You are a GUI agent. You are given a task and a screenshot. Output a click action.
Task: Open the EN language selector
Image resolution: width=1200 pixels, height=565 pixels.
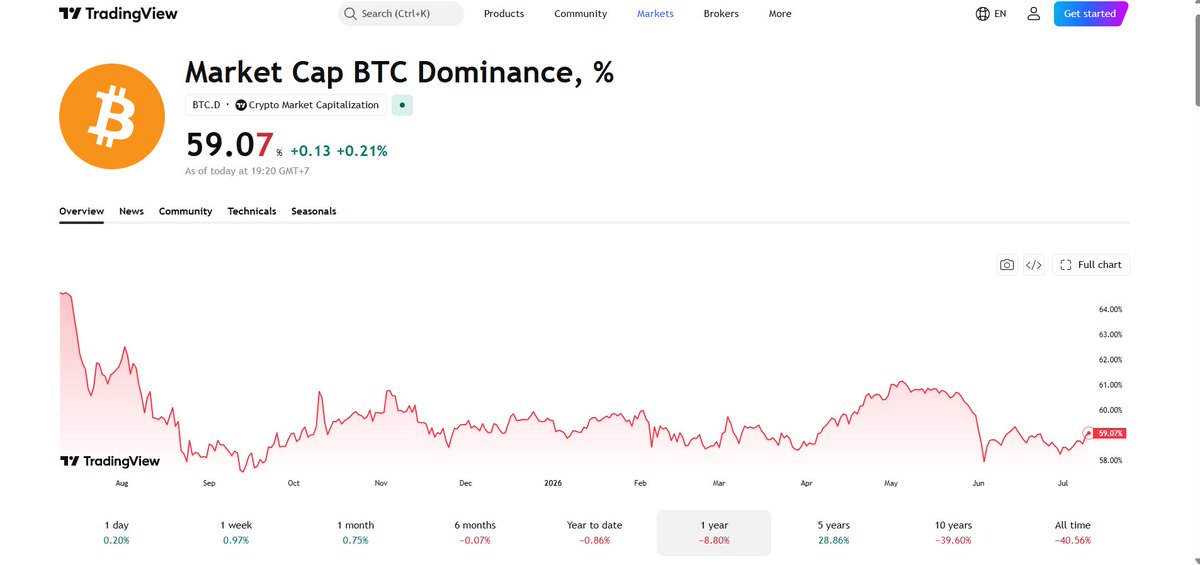pyautogui.click(x=991, y=14)
